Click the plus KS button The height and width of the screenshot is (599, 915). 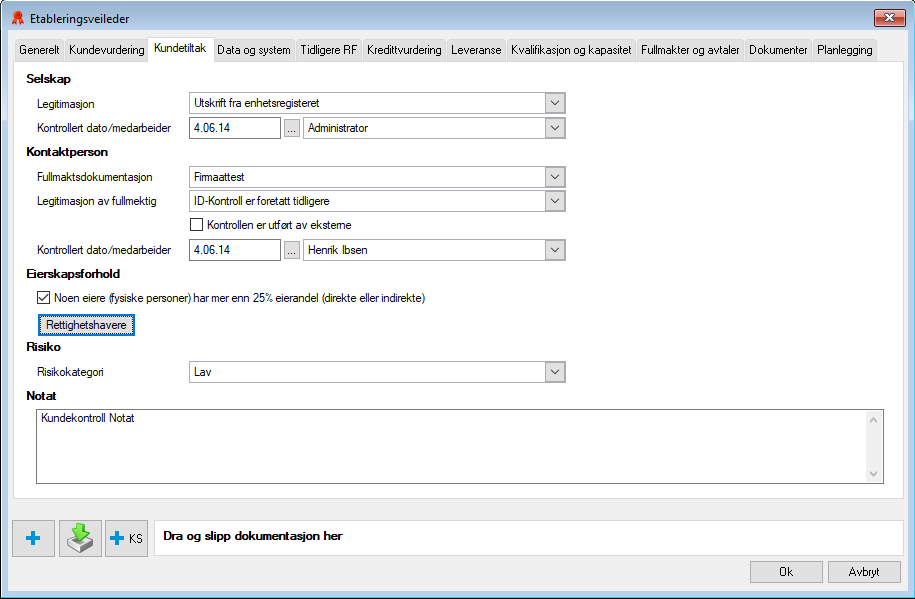(127, 538)
